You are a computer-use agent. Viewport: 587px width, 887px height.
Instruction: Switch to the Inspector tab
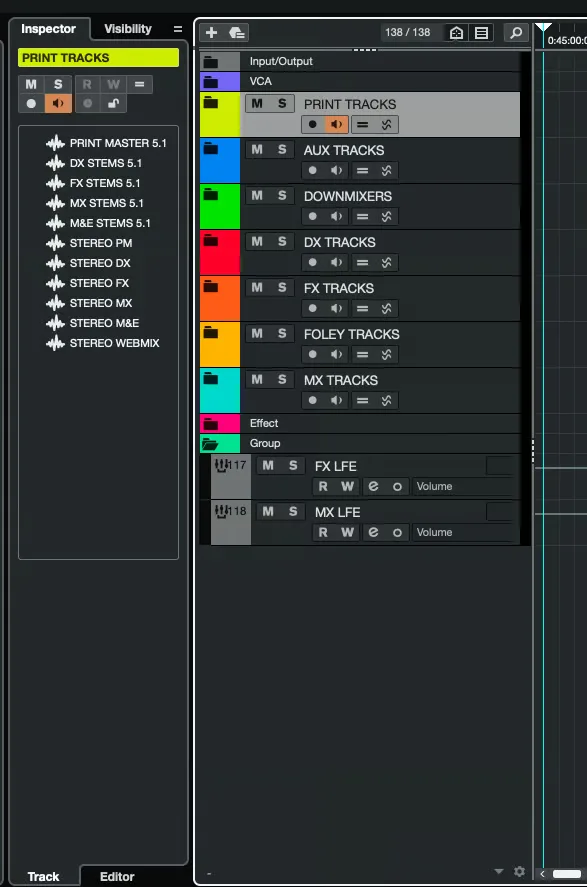click(49, 29)
